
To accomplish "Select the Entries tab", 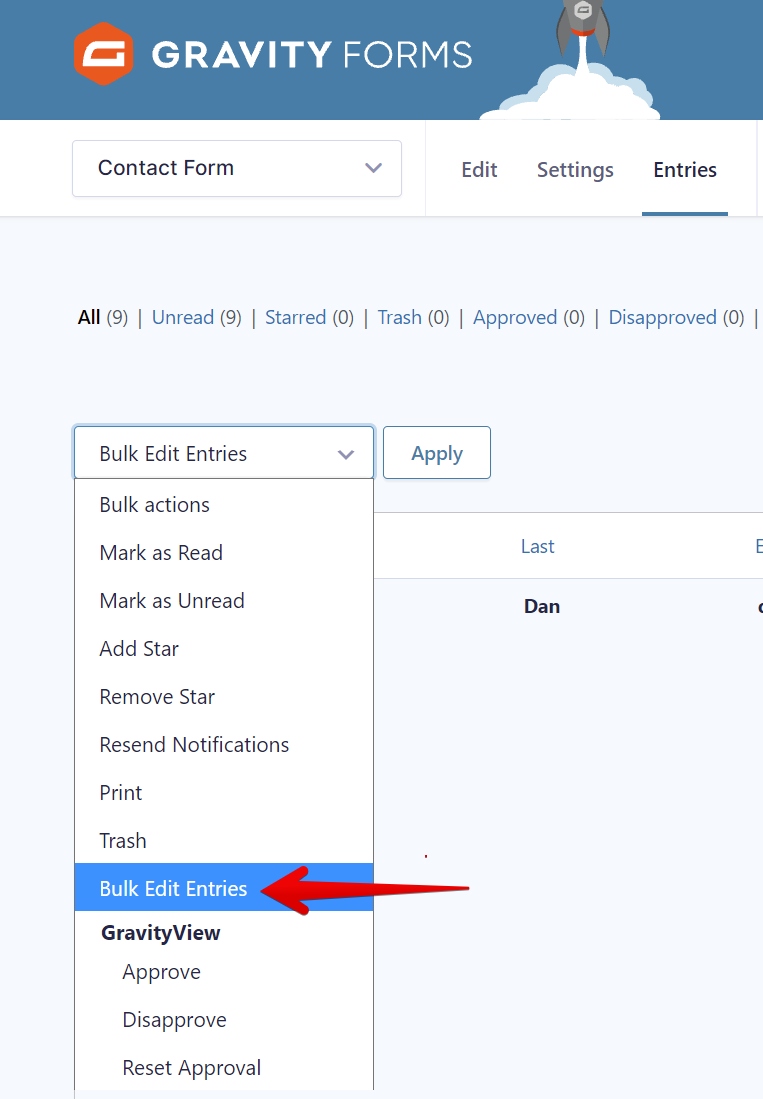I will [685, 170].
